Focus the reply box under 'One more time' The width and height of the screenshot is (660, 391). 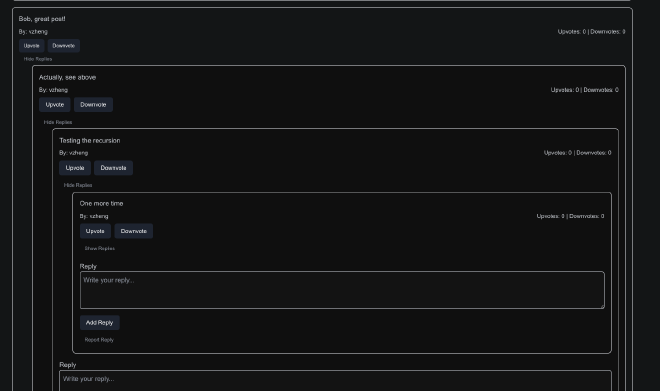[x=342, y=290]
